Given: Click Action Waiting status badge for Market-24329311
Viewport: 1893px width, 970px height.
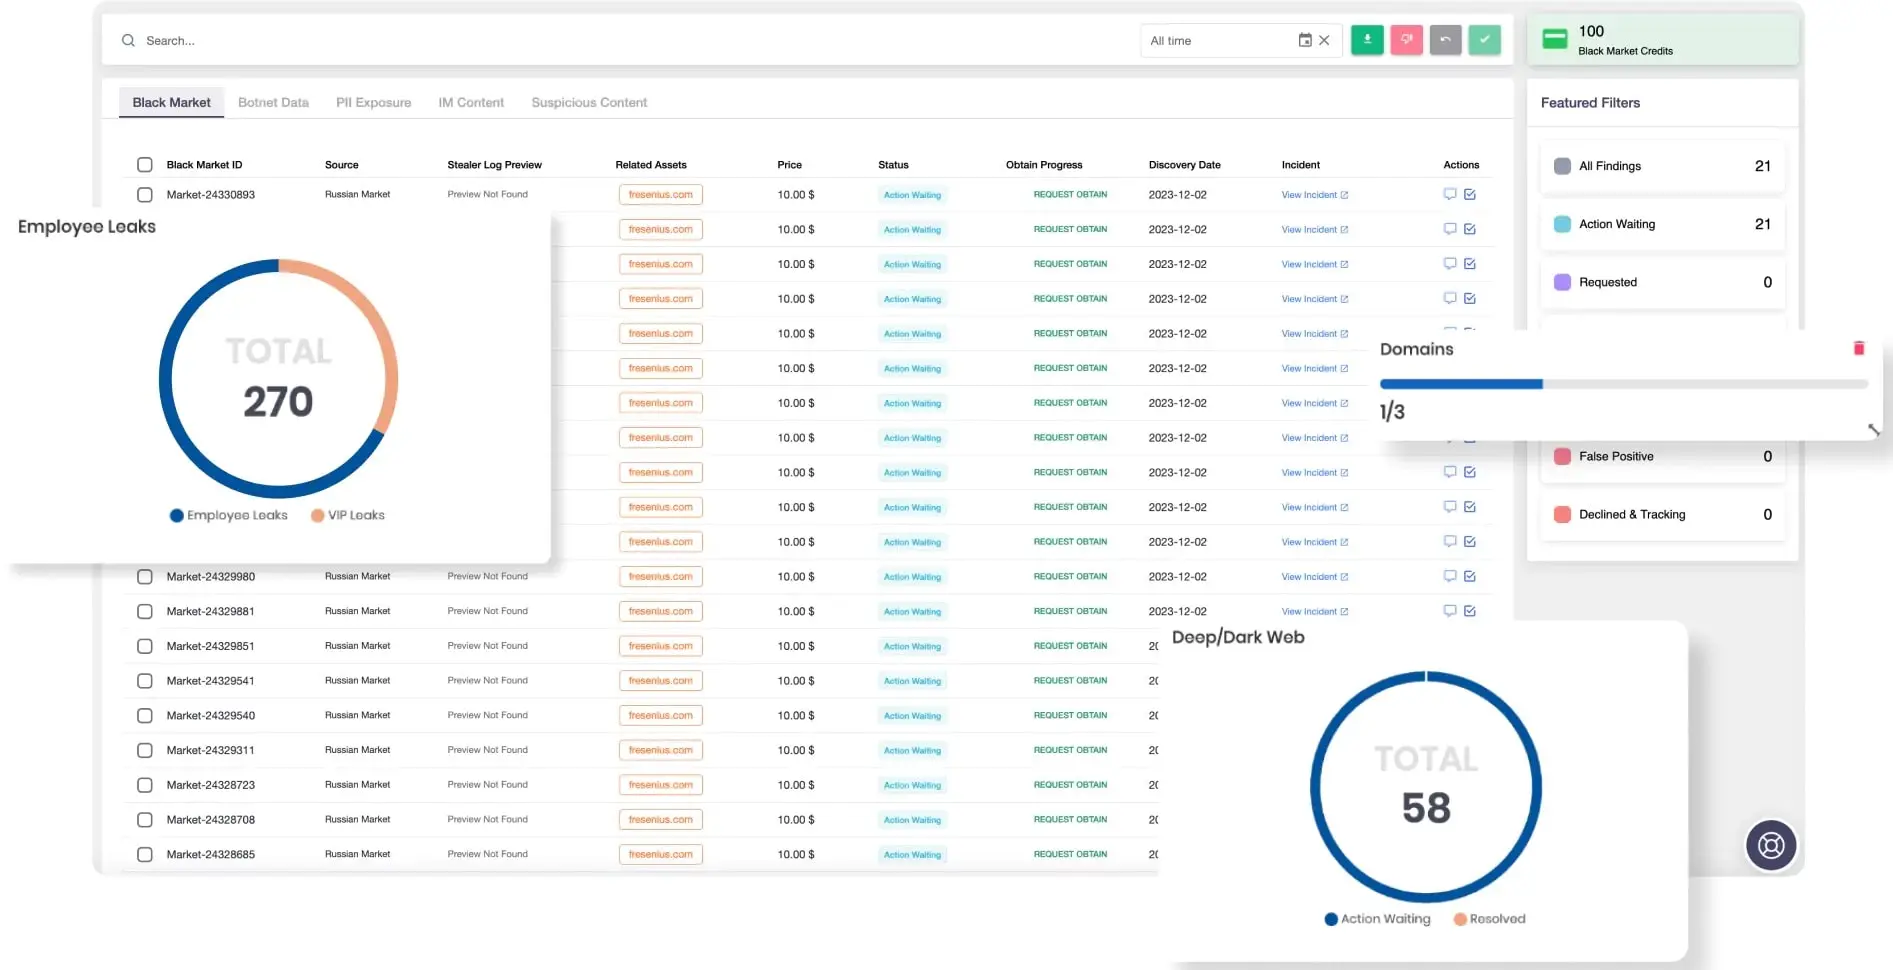Looking at the screenshot, I should (912, 751).
